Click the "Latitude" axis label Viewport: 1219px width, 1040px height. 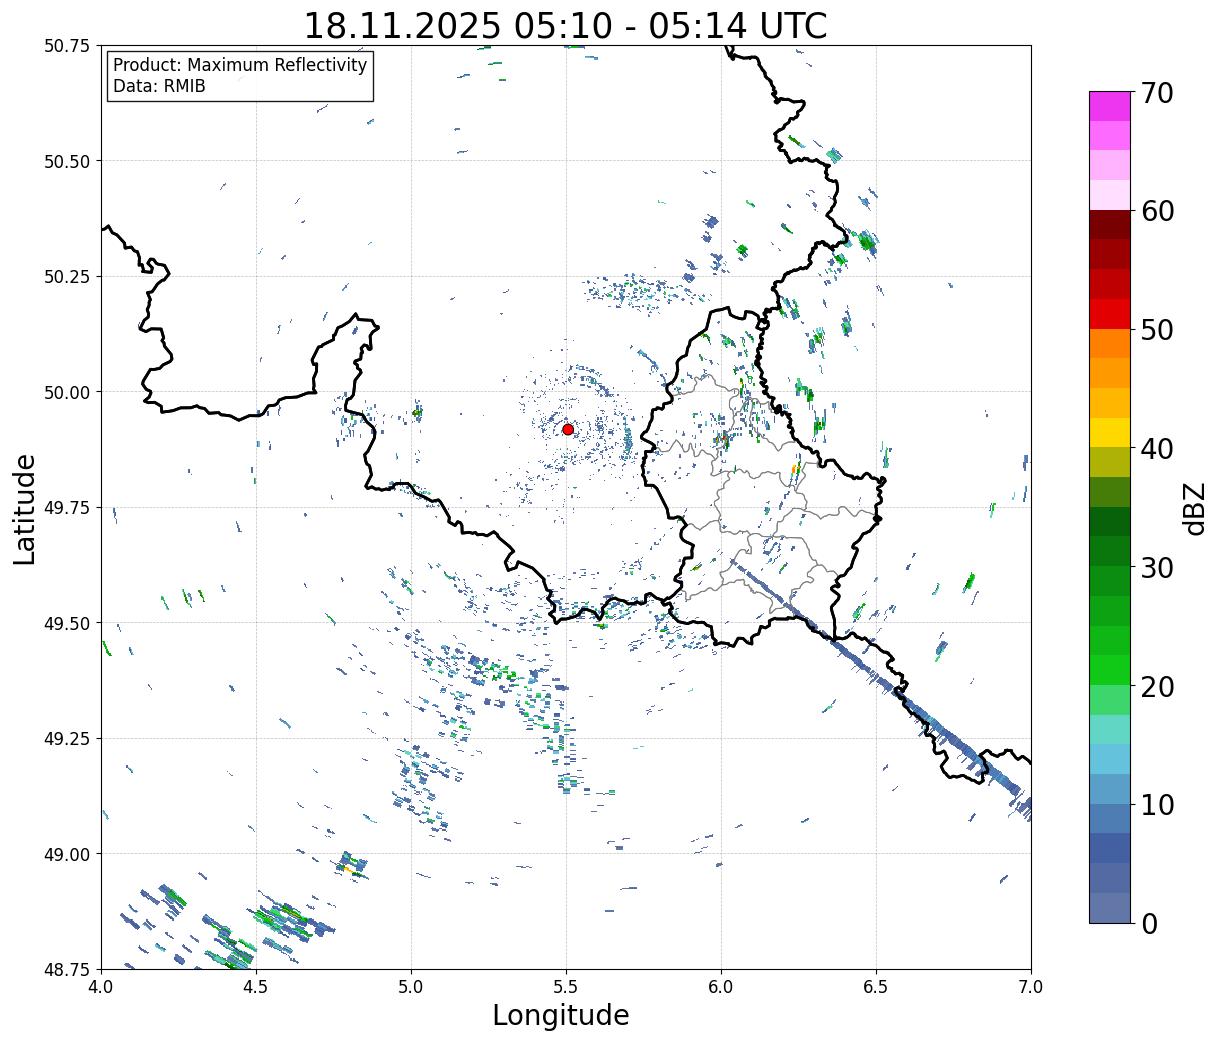pos(25,508)
